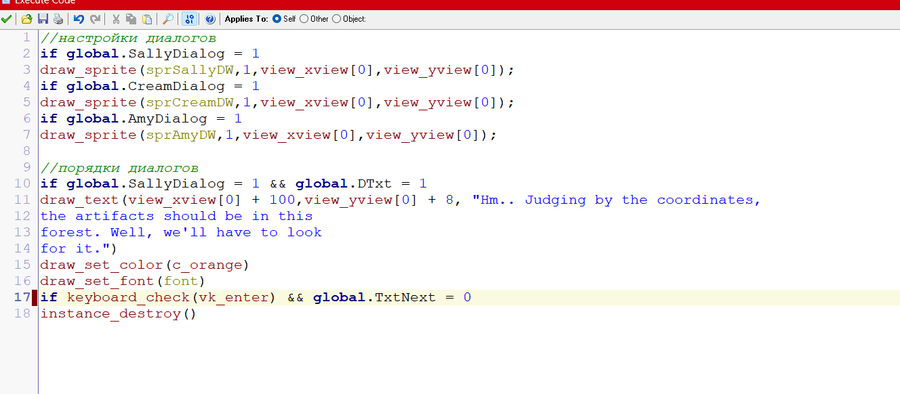Screen dimensions: 900x394
Task: Open find with the magnifier icon
Action: click(168, 19)
